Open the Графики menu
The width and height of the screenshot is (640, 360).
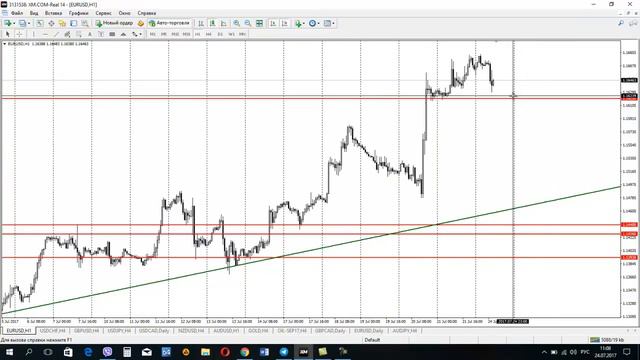tap(78, 13)
